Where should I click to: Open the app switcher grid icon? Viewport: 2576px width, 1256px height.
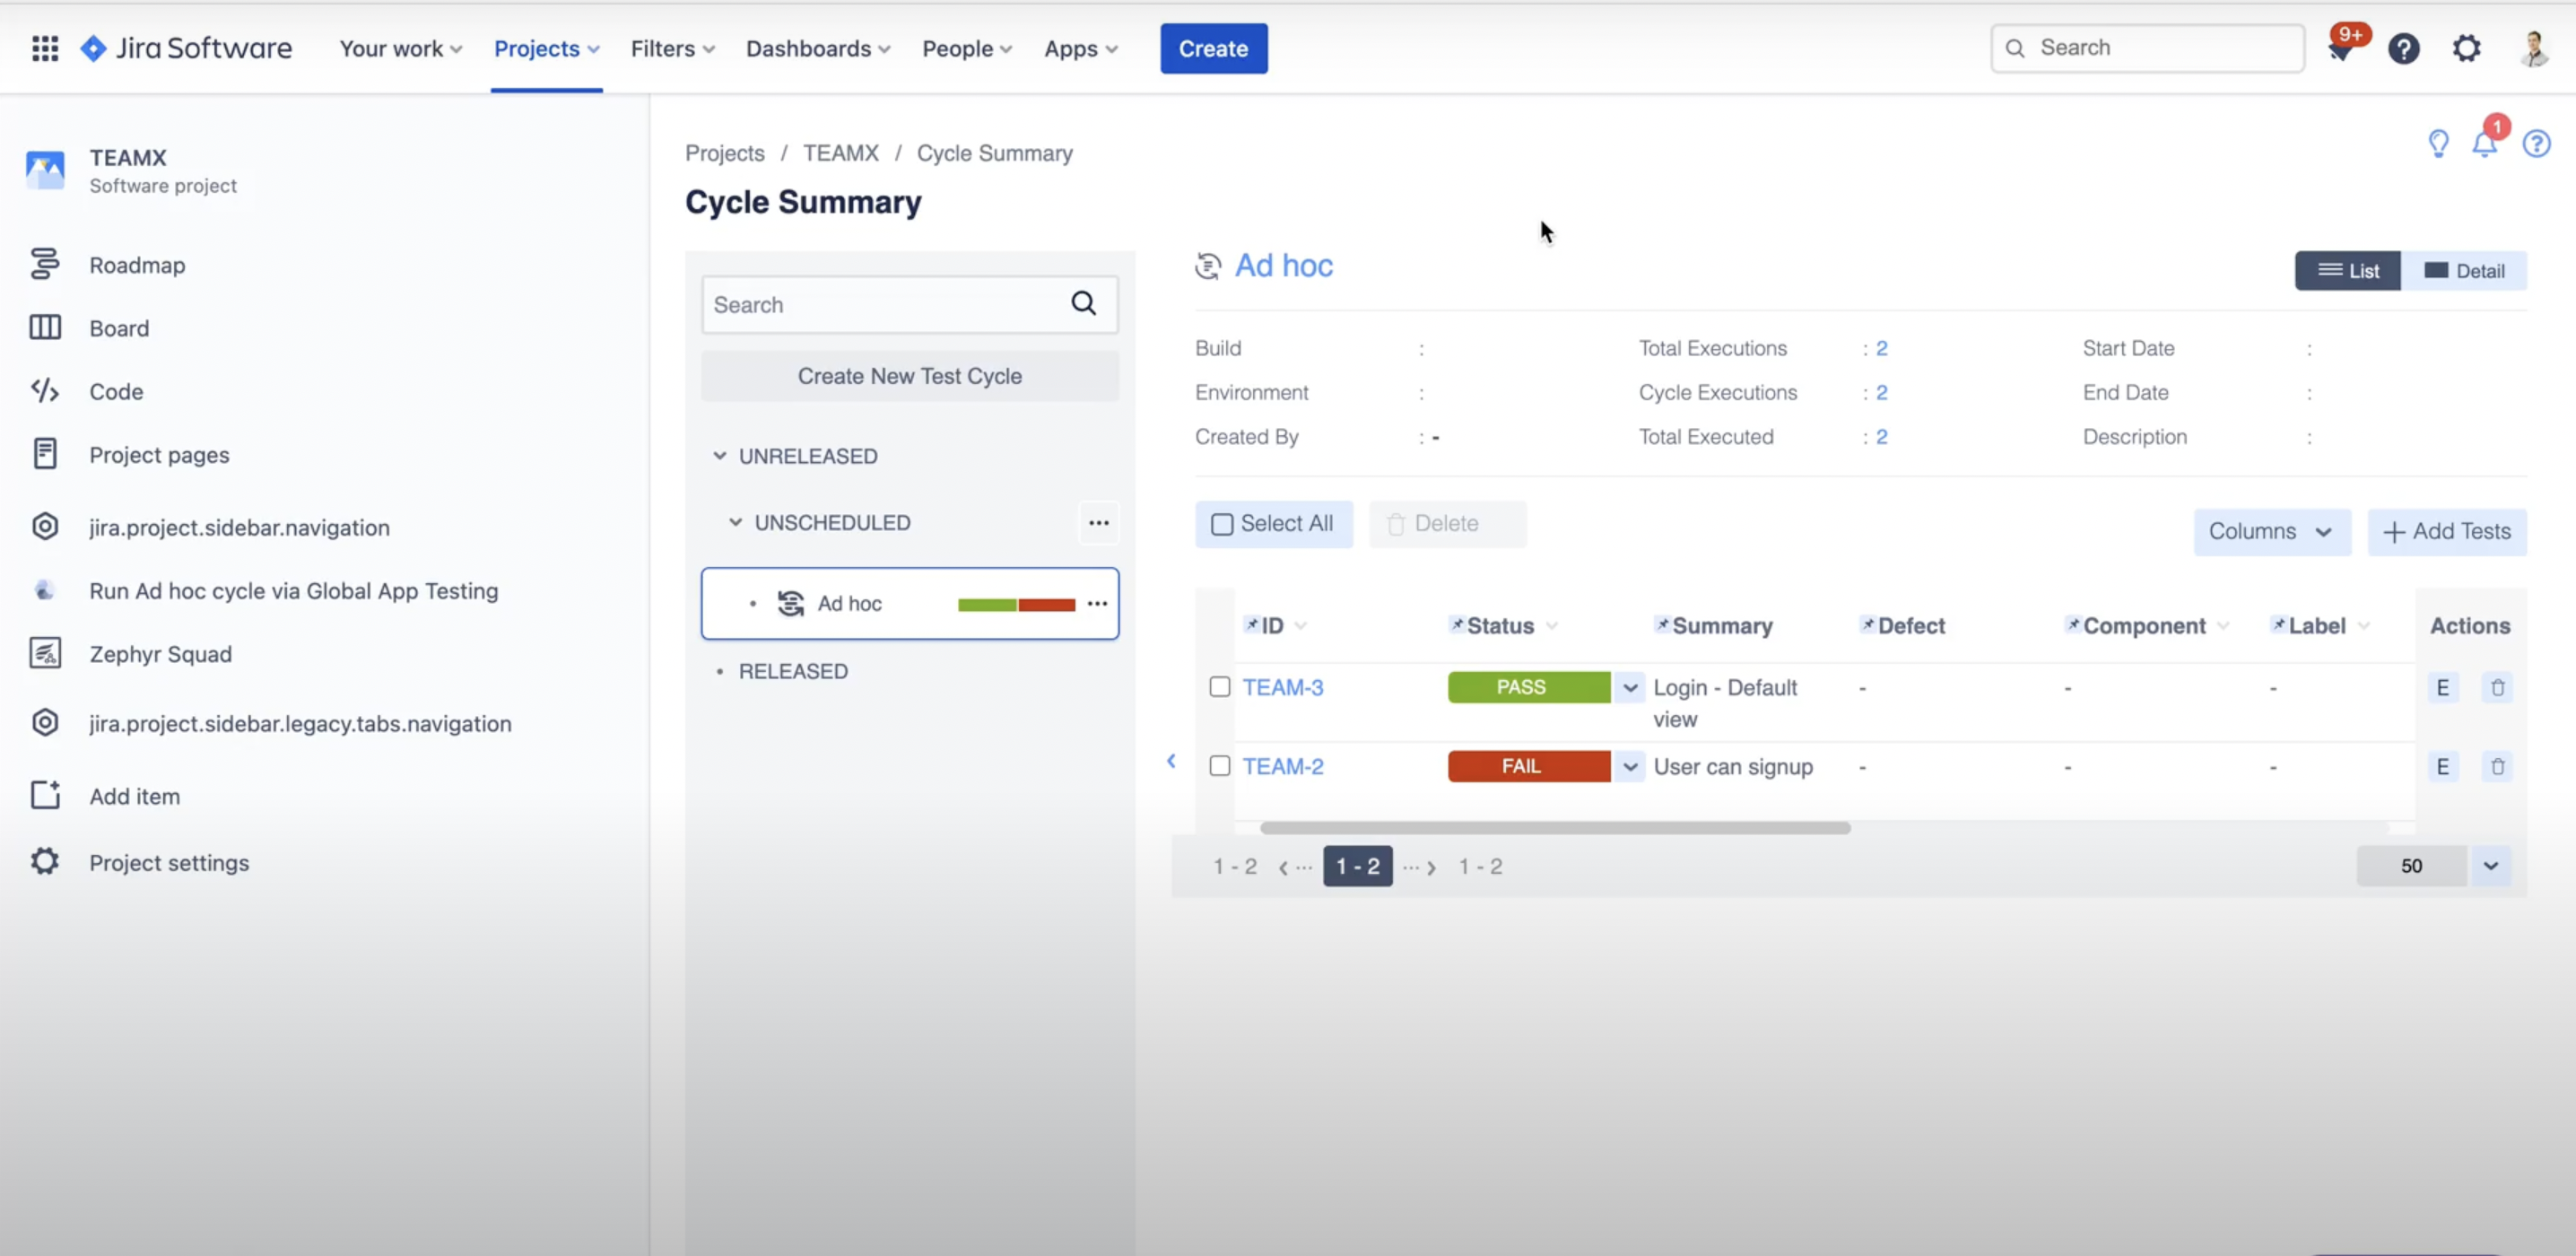(45, 48)
